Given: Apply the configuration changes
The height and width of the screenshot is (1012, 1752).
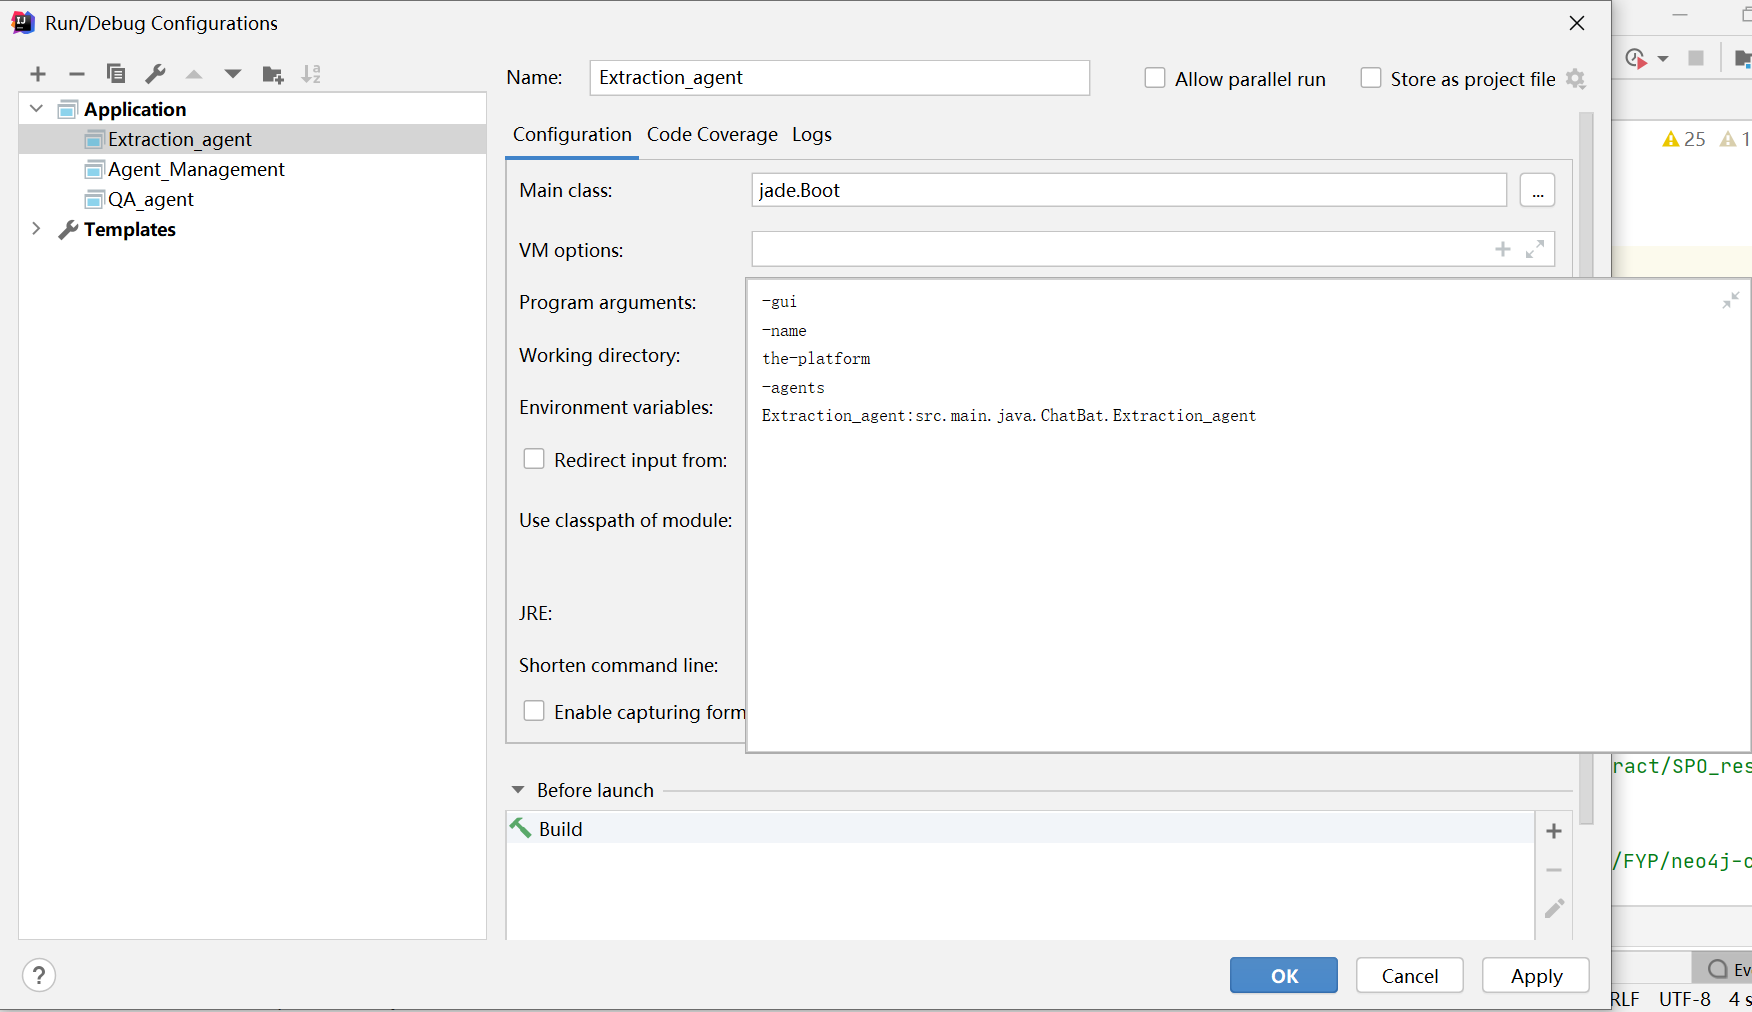Looking at the screenshot, I should (1536, 976).
